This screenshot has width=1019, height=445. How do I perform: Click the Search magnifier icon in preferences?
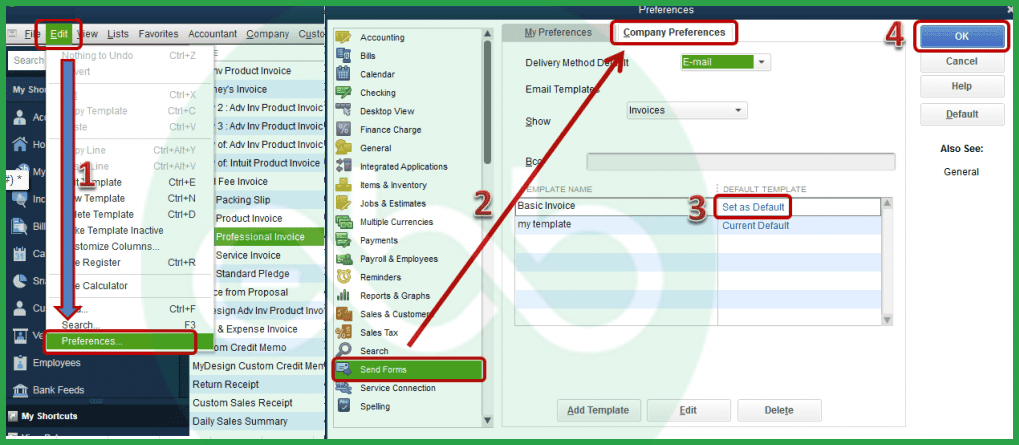[x=343, y=351]
